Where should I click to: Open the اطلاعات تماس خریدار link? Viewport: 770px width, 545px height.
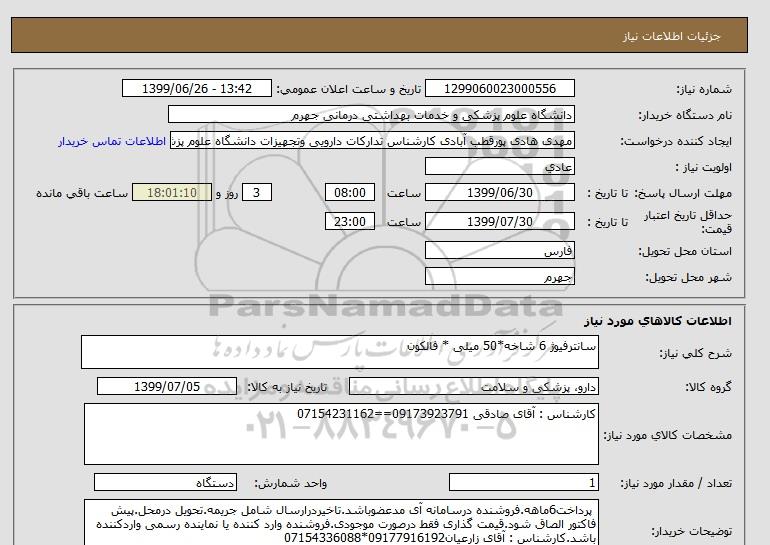click(x=112, y=141)
